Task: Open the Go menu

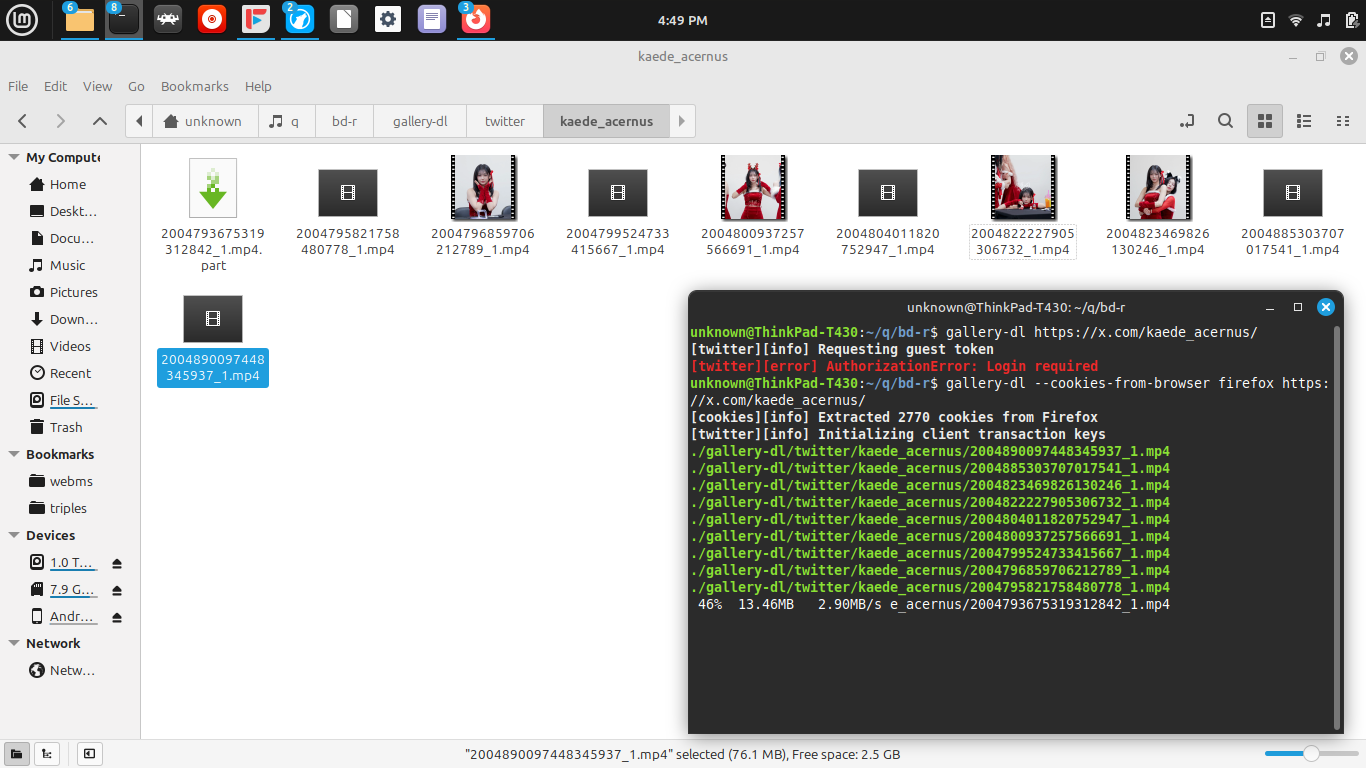Action: [x=136, y=86]
